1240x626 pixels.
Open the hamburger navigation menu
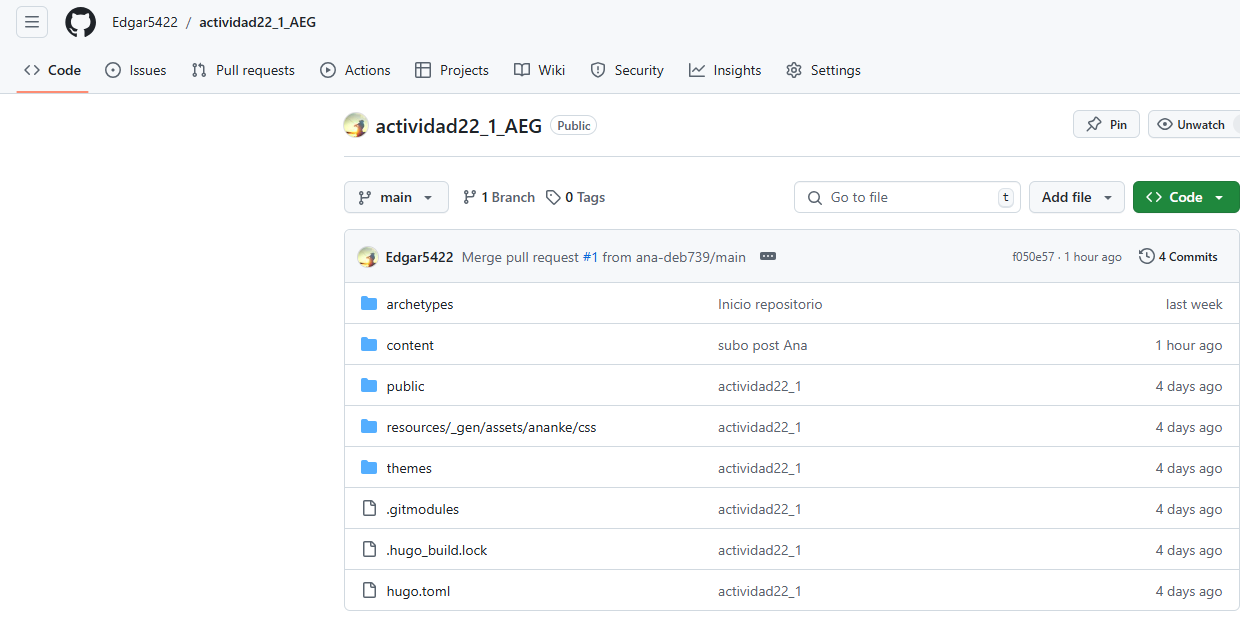tap(32, 22)
